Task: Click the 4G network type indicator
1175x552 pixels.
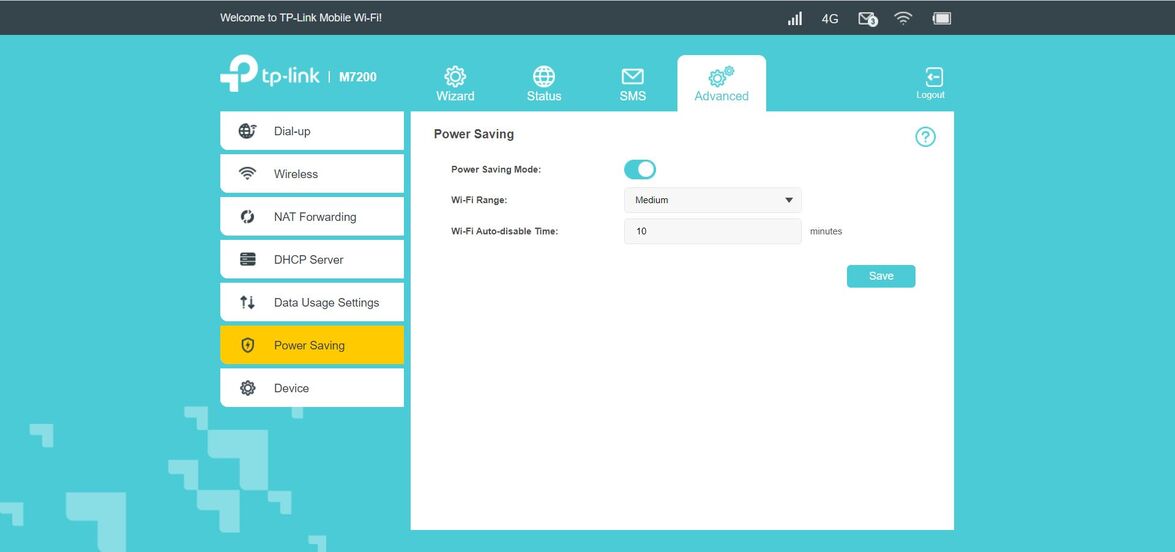Action: [x=830, y=18]
